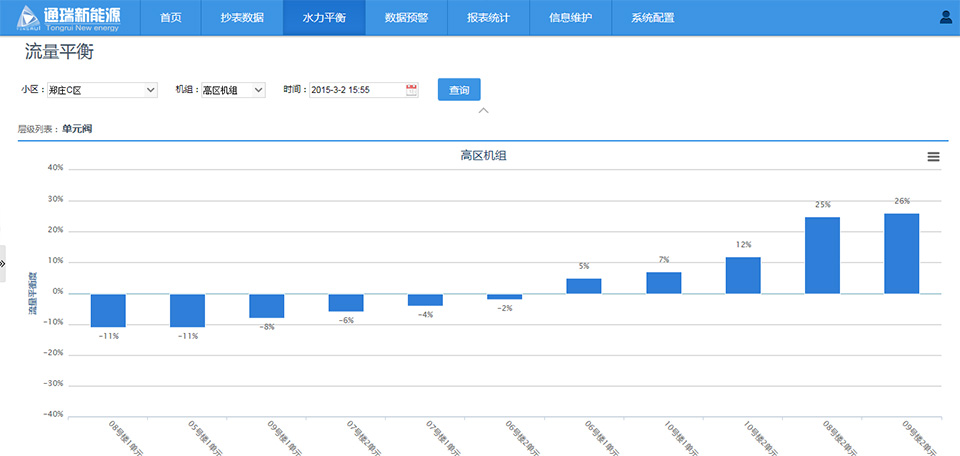Switch to the 数据预警 tab
Image resolution: width=960 pixels, height=456 pixels.
[406, 18]
